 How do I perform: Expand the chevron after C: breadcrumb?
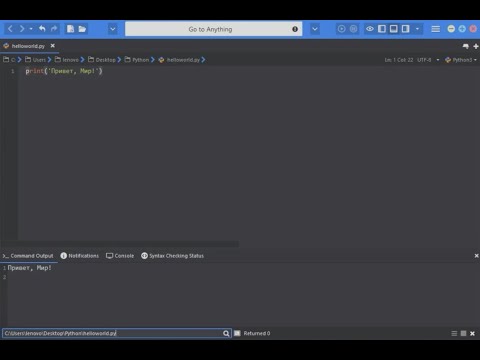click(x=19, y=60)
